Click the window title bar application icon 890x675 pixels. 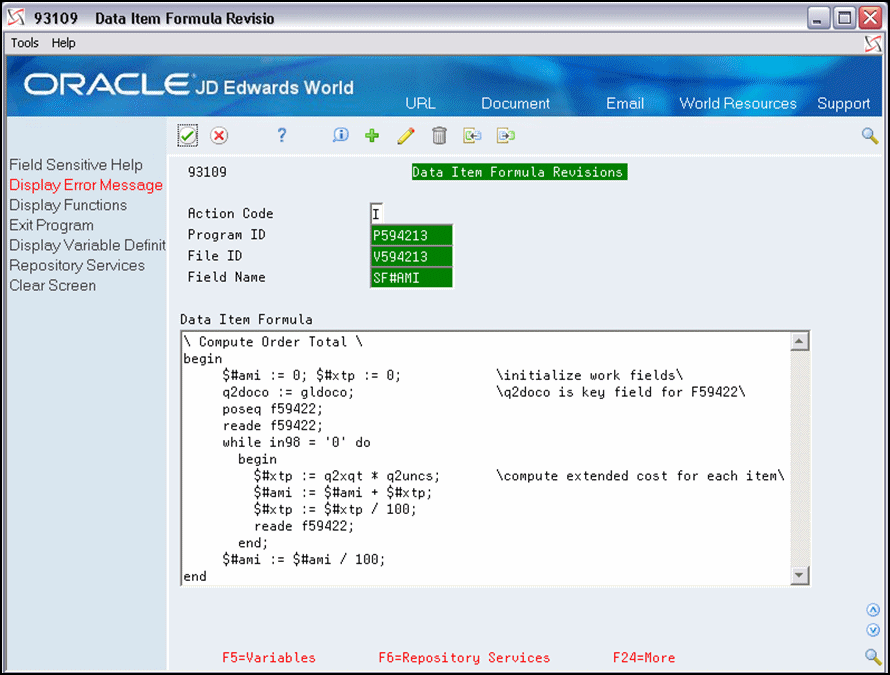pyautogui.click(x=16, y=18)
